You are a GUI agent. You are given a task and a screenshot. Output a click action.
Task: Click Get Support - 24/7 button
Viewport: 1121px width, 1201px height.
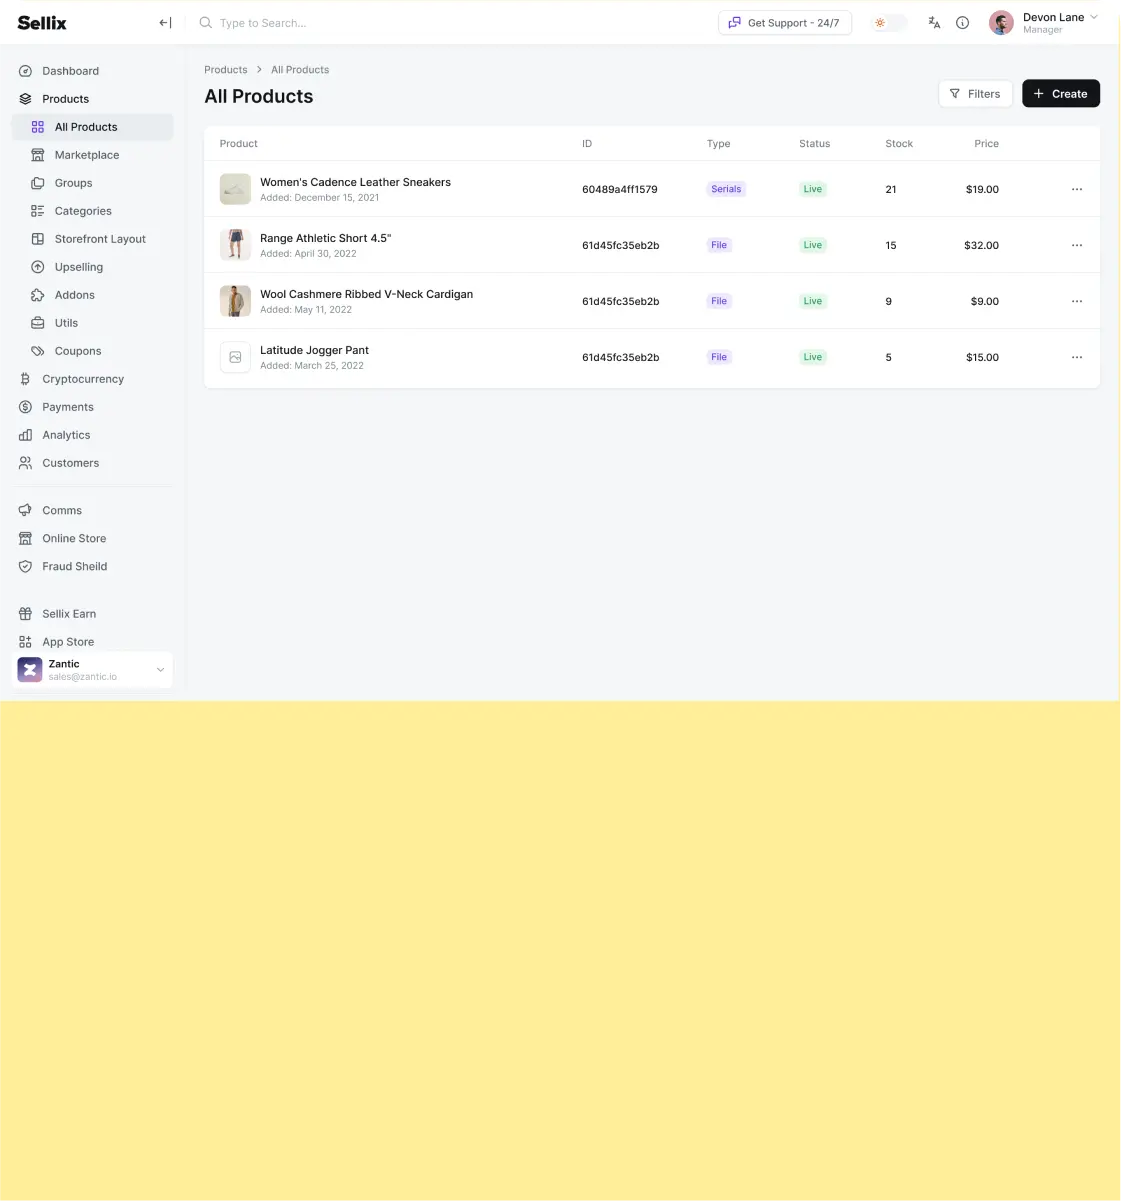(x=784, y=23)
